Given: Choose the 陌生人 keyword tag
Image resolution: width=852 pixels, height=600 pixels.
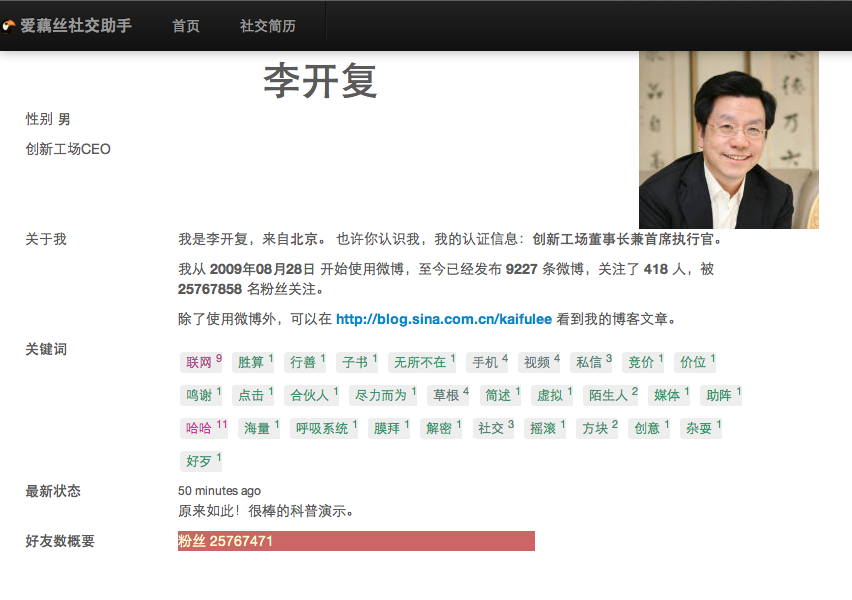Looking at the screenshot, I should pyautogui.click(x=611, y=395).
